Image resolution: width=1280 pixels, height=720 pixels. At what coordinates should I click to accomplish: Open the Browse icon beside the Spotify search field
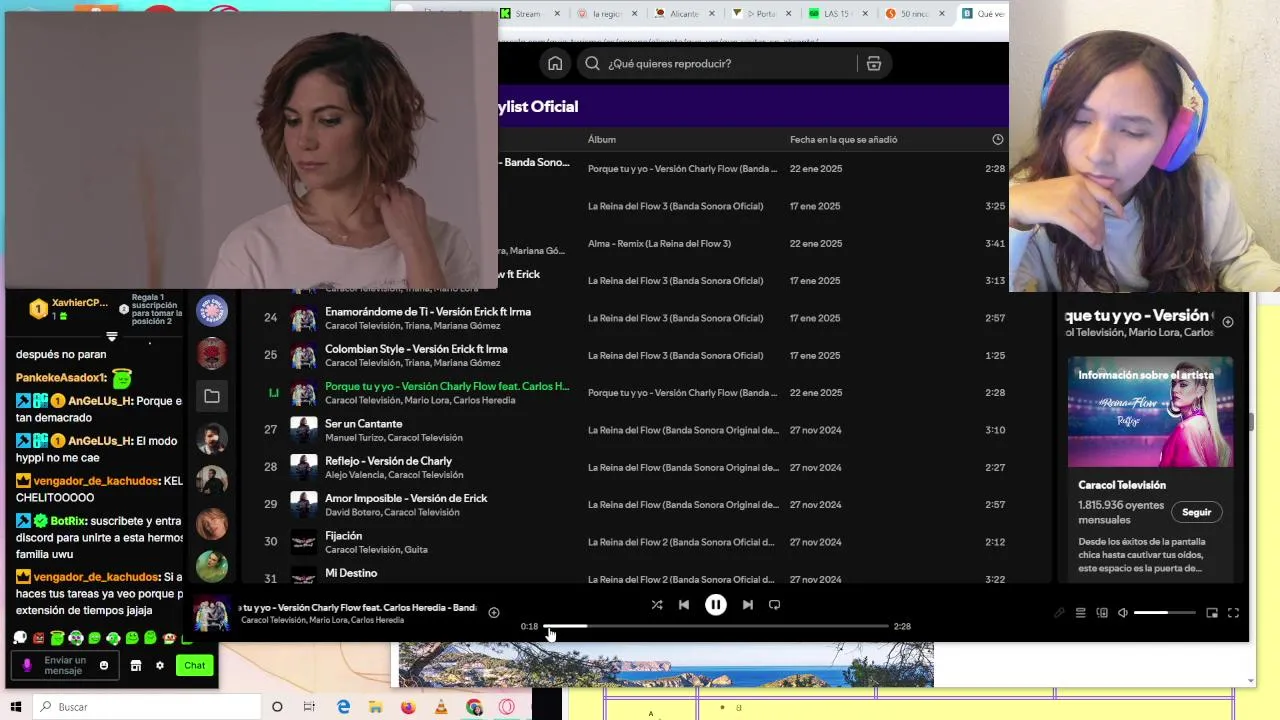(873, 63)
